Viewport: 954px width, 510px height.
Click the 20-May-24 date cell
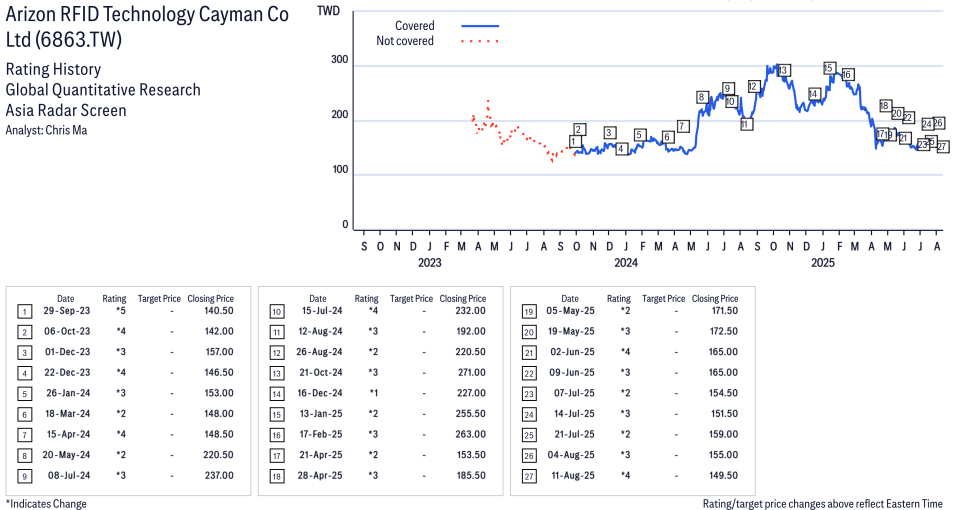pos(66,455)
